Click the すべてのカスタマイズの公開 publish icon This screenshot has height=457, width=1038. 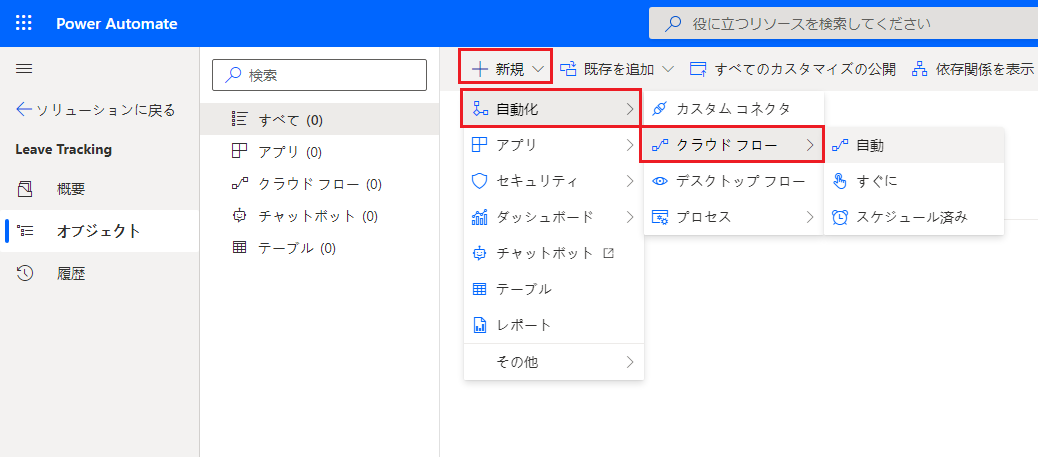[x=698, y=69]
